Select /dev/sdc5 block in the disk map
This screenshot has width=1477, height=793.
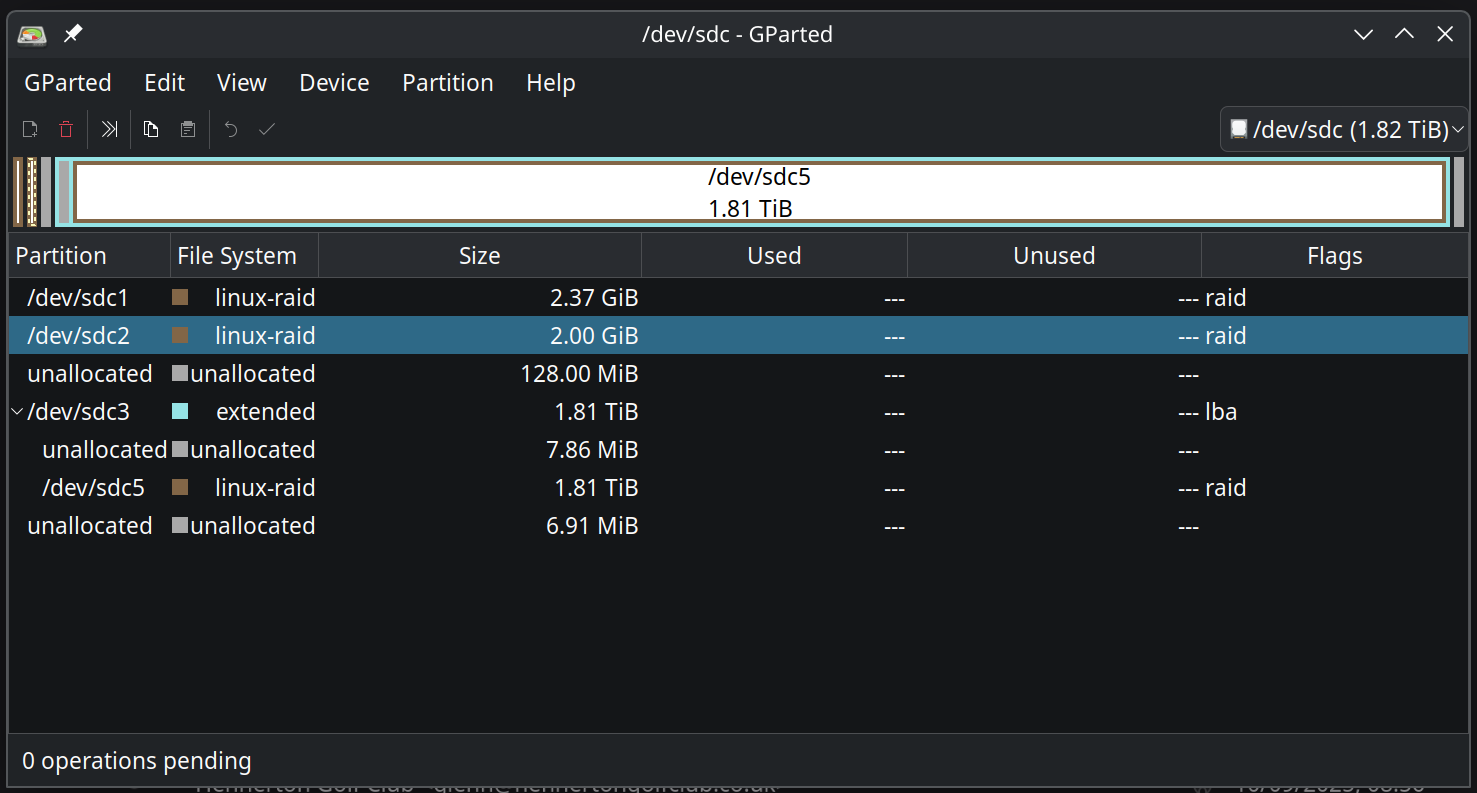pyautogui.click(x=758, y=192)
